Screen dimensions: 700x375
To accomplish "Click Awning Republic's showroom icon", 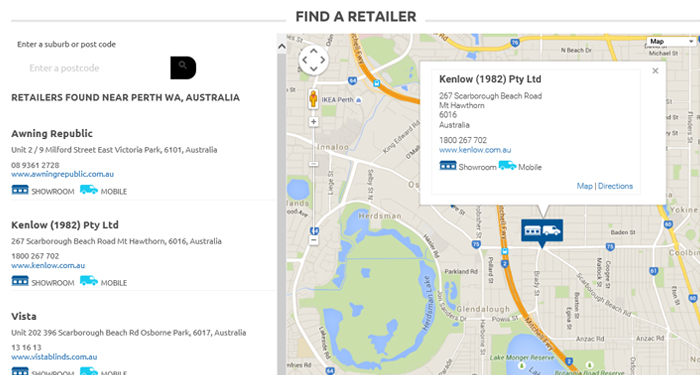I will pos(20,190).
